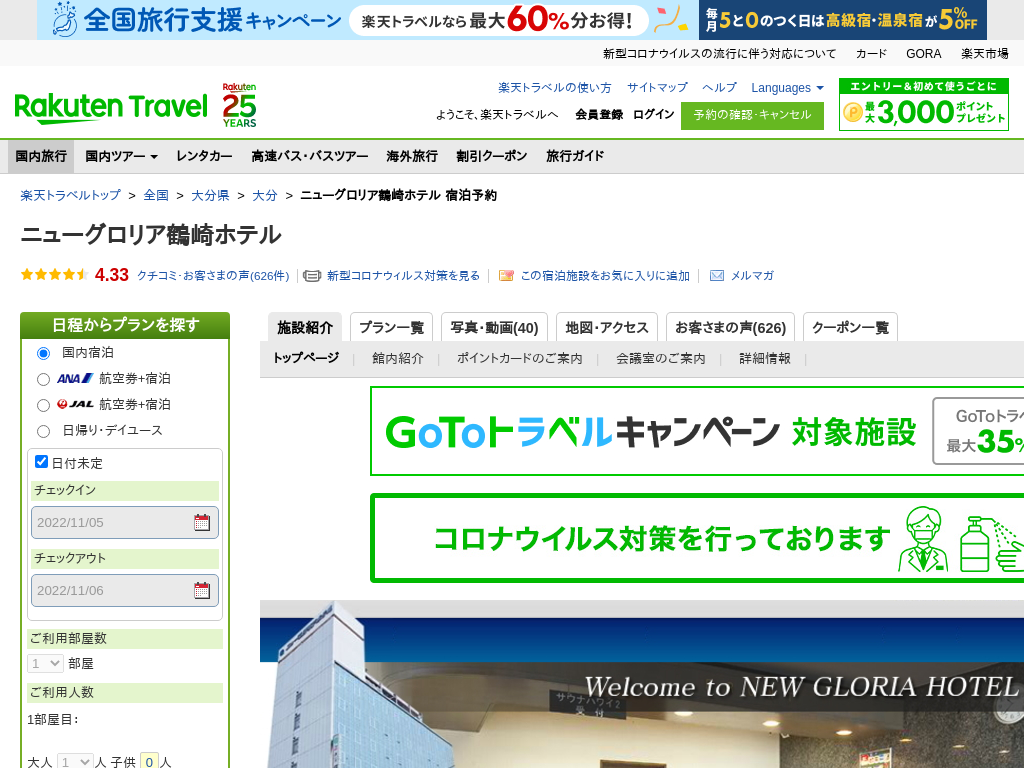Click the New Gloria Hotel welcome image
The image size is (1024, 768).
point(642,684)
